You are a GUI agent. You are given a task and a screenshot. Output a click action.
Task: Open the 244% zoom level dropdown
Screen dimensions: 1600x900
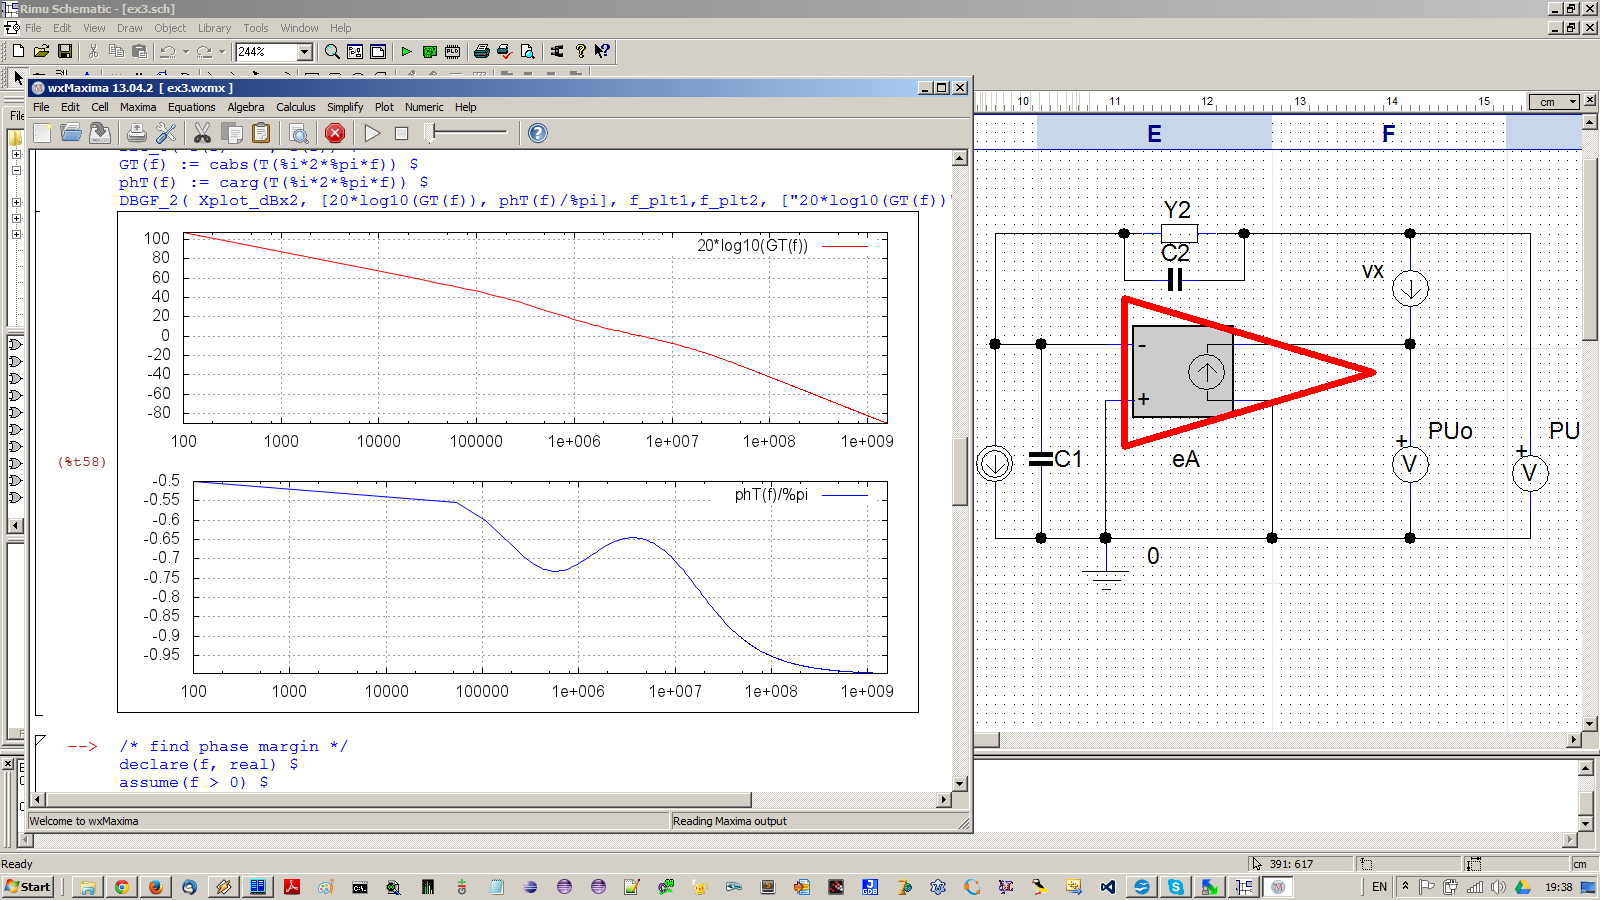tap(305, 52)
